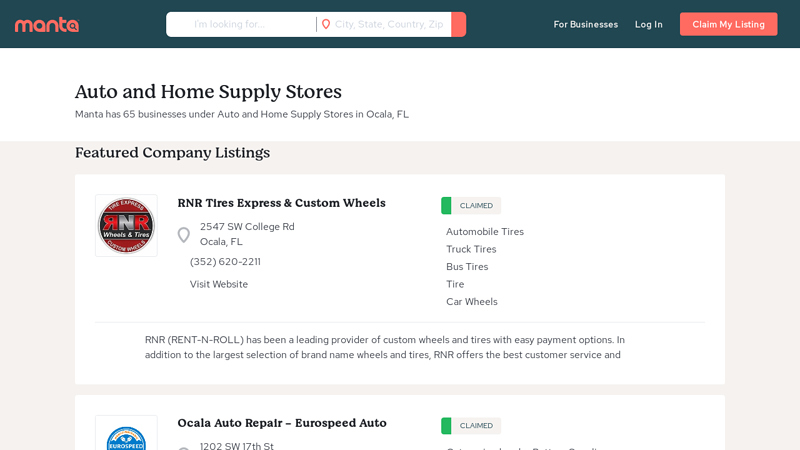The image size is (800, 450).
Task: Focus the "I'm looking for..." search field
Action: tap(241, 24)
